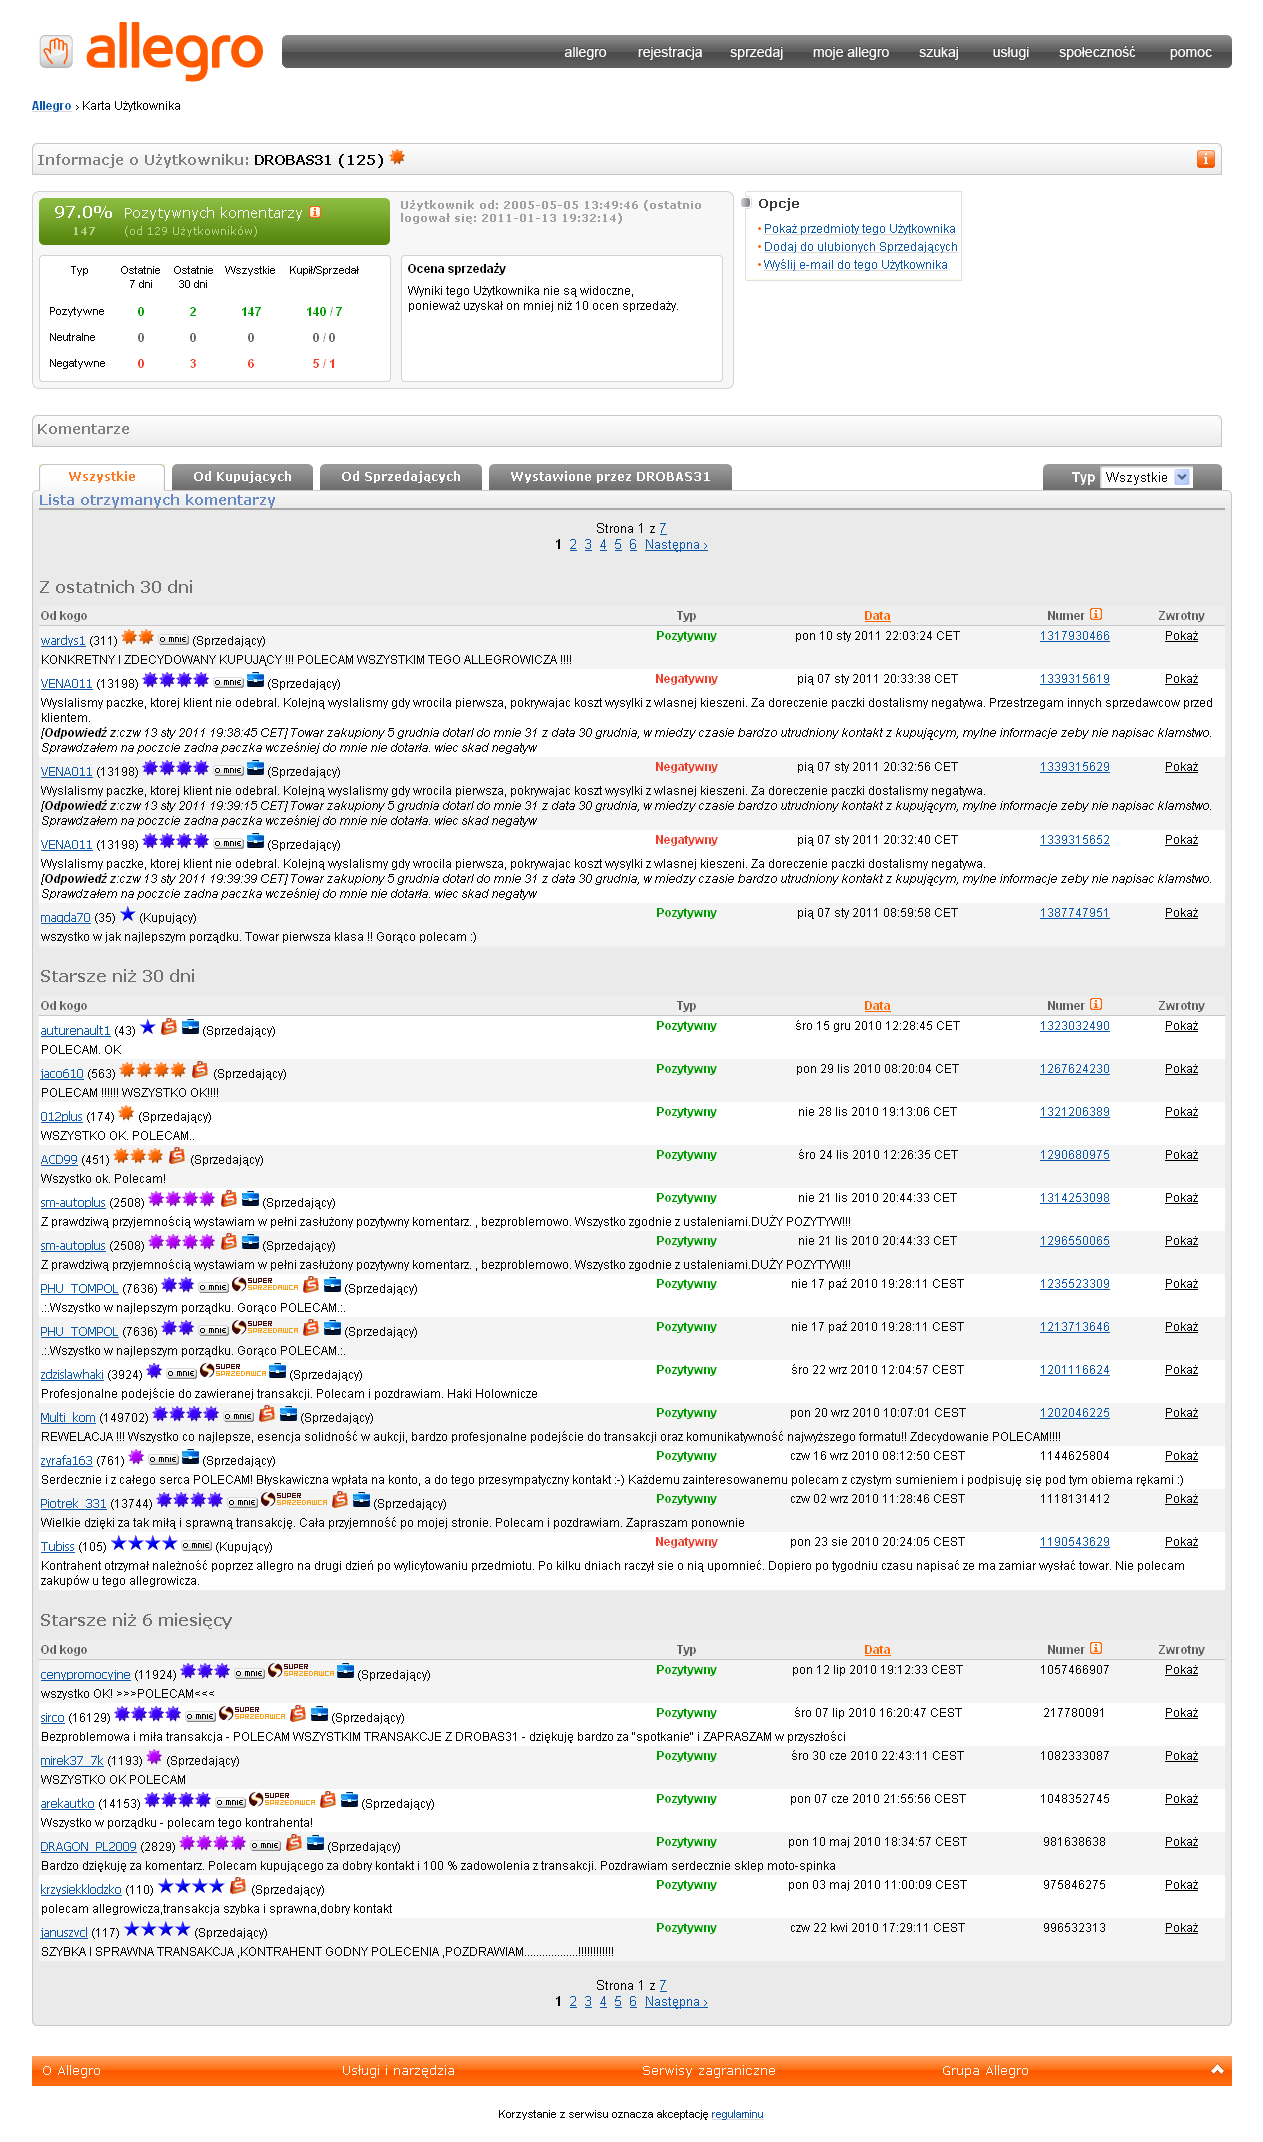1263x2142 pixels.
Task: Open the "o mnie" badge for zyrafa163
Action: (163, 1459)
